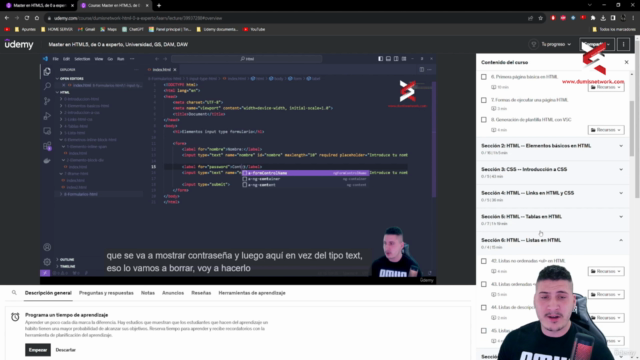Switch to the Reseñas tab

pyautogui.click(x=201, y=293)
